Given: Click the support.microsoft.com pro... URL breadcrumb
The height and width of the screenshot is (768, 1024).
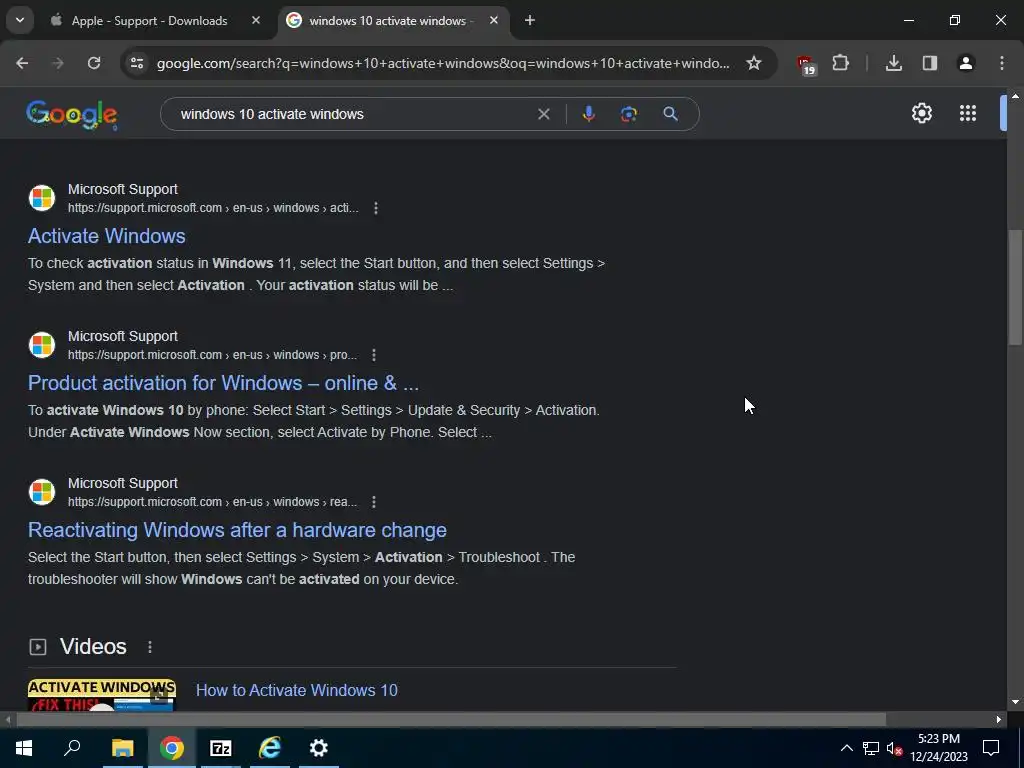Looking at the screenshot, I should [212, 355].
